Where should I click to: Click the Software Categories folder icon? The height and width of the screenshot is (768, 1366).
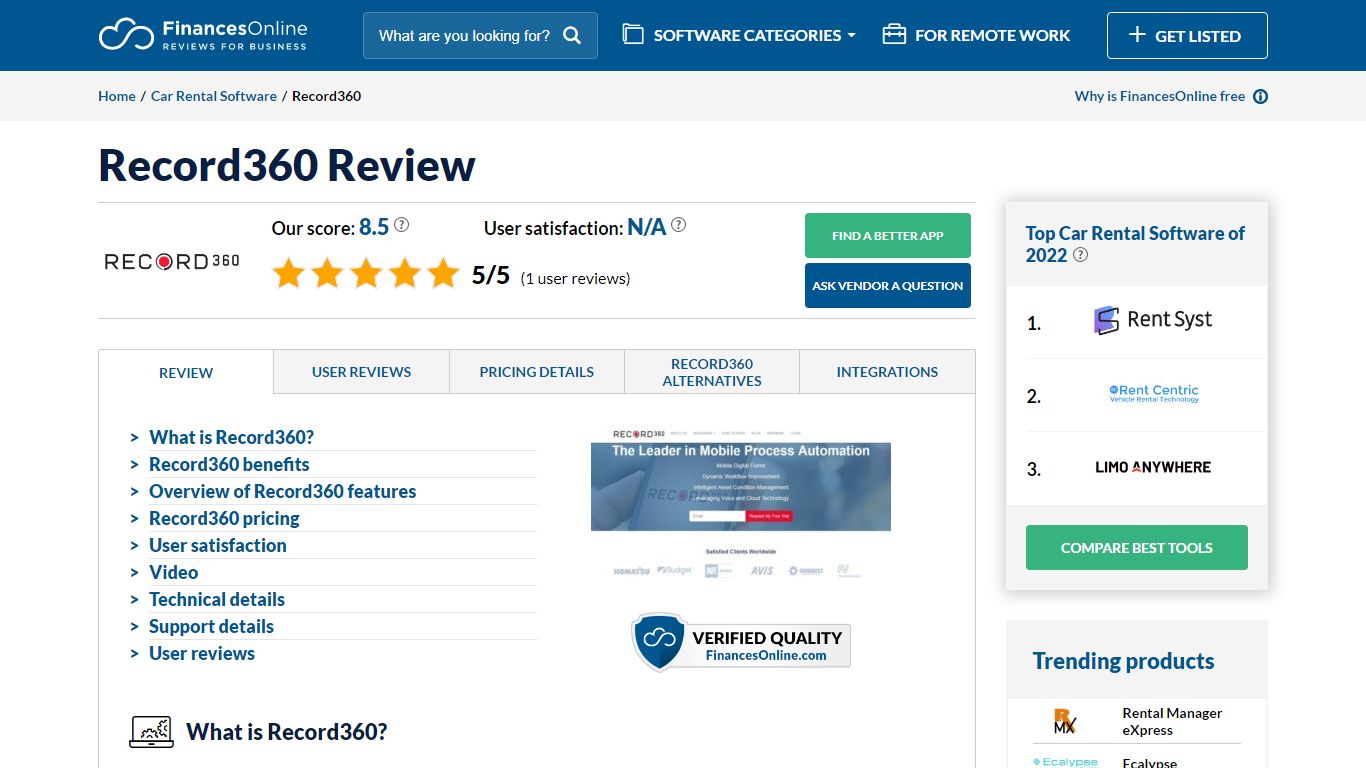(632, 35)
